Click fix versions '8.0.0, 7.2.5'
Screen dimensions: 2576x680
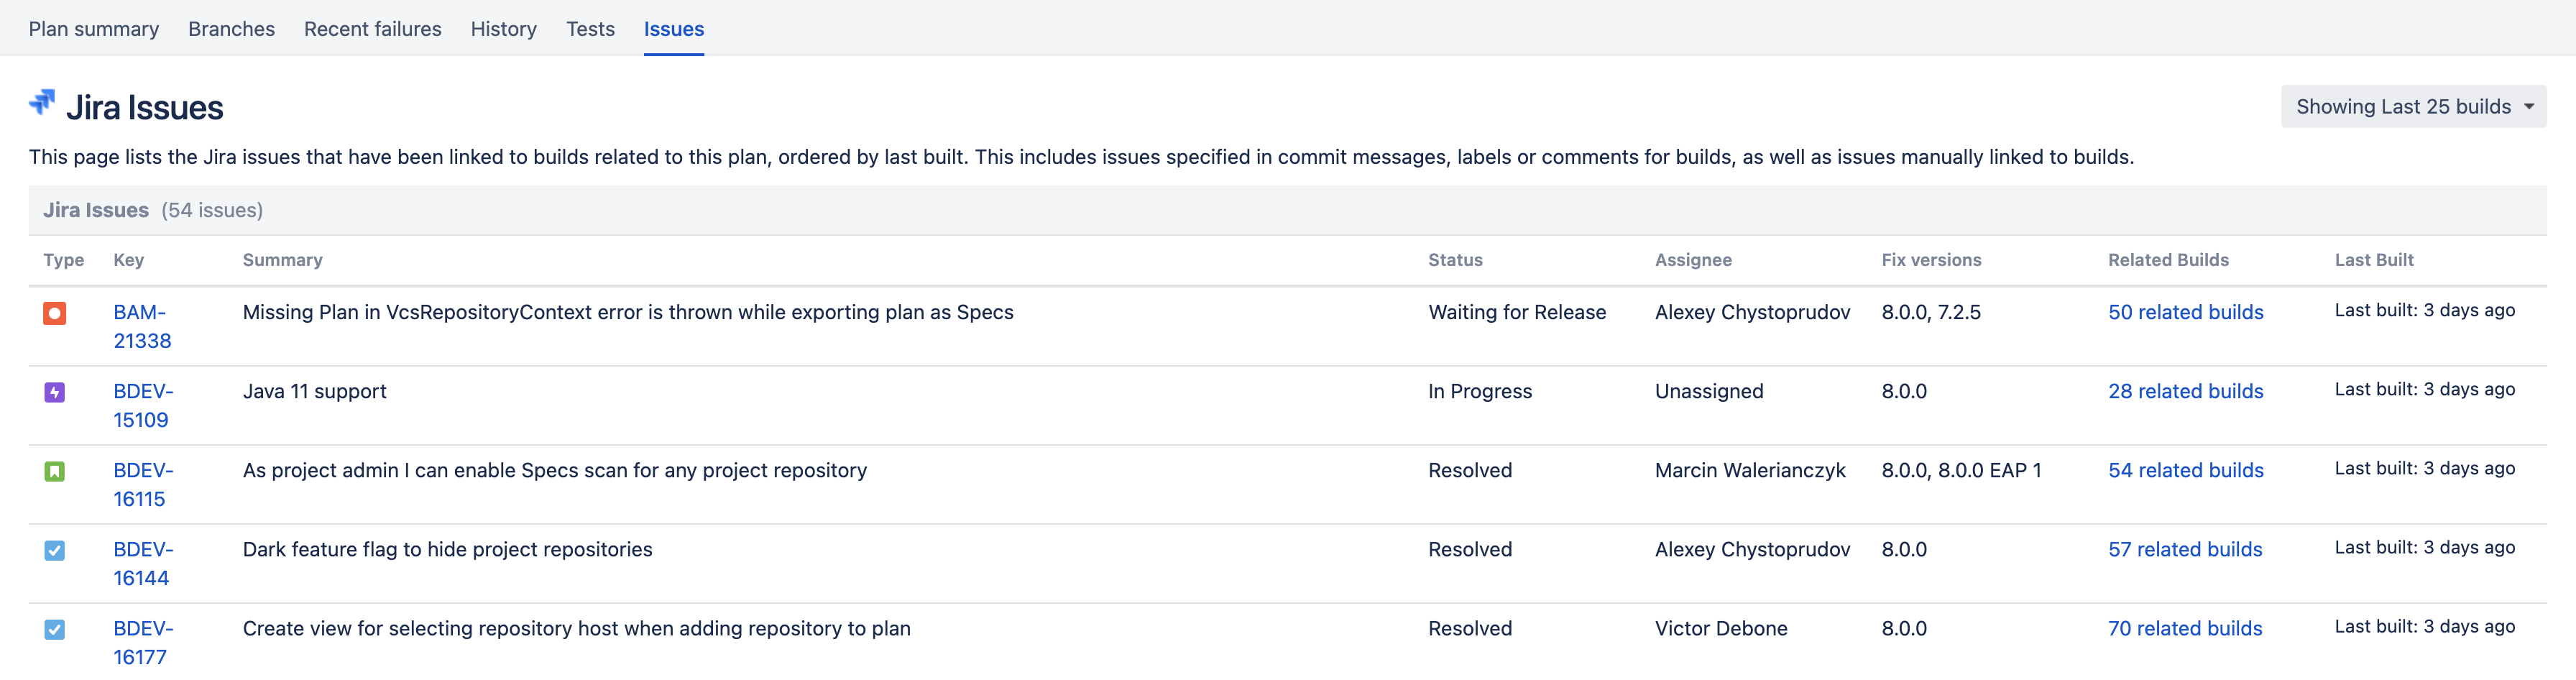pos(1931,312)
